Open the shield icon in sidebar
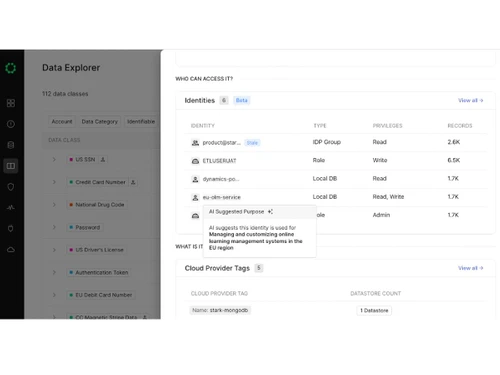The height and width of the screenshot is (375, 500). pyautogui.click(x=11, y=187)
